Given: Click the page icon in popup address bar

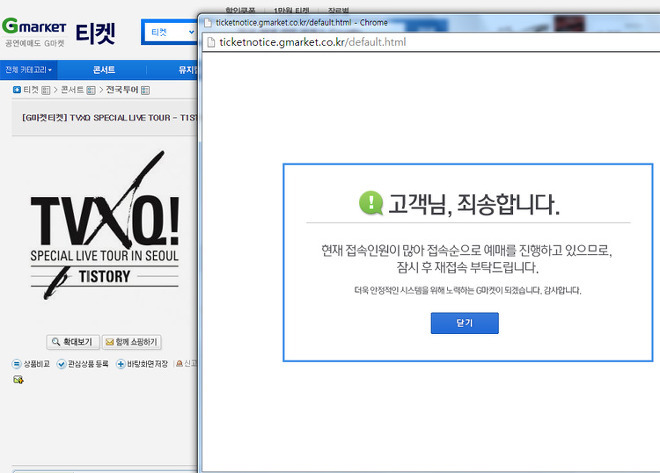Looking at the screenshot, I should pos(211,42).
